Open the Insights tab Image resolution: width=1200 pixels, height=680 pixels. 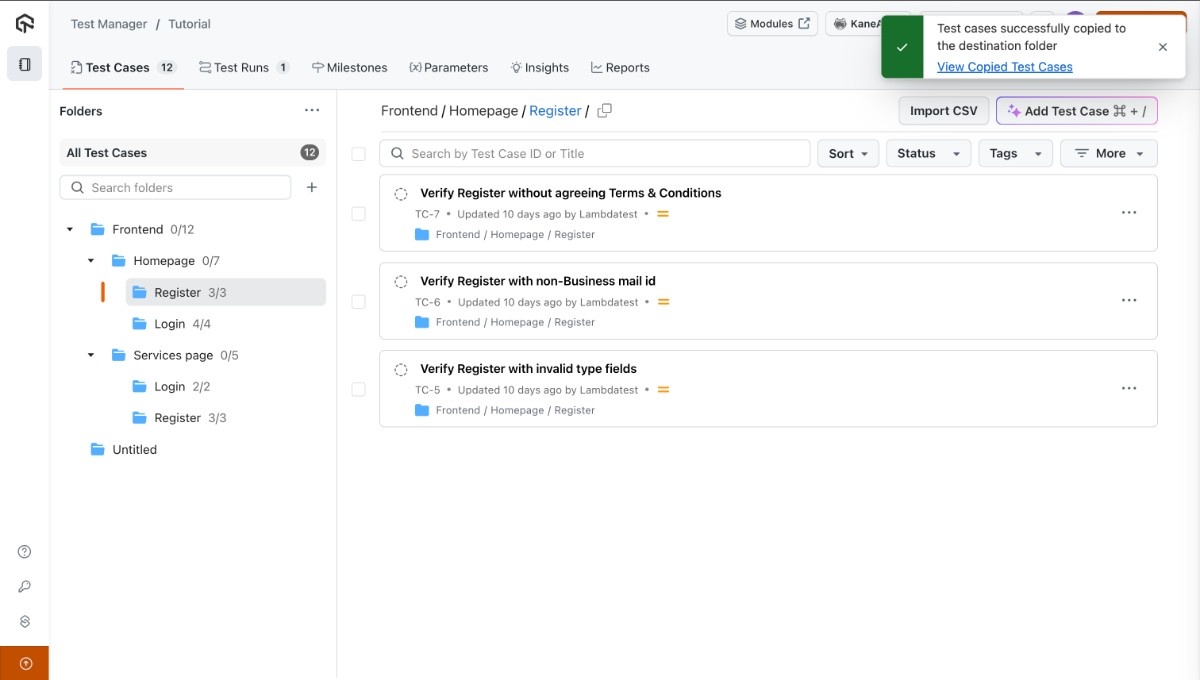pos(539,68)
